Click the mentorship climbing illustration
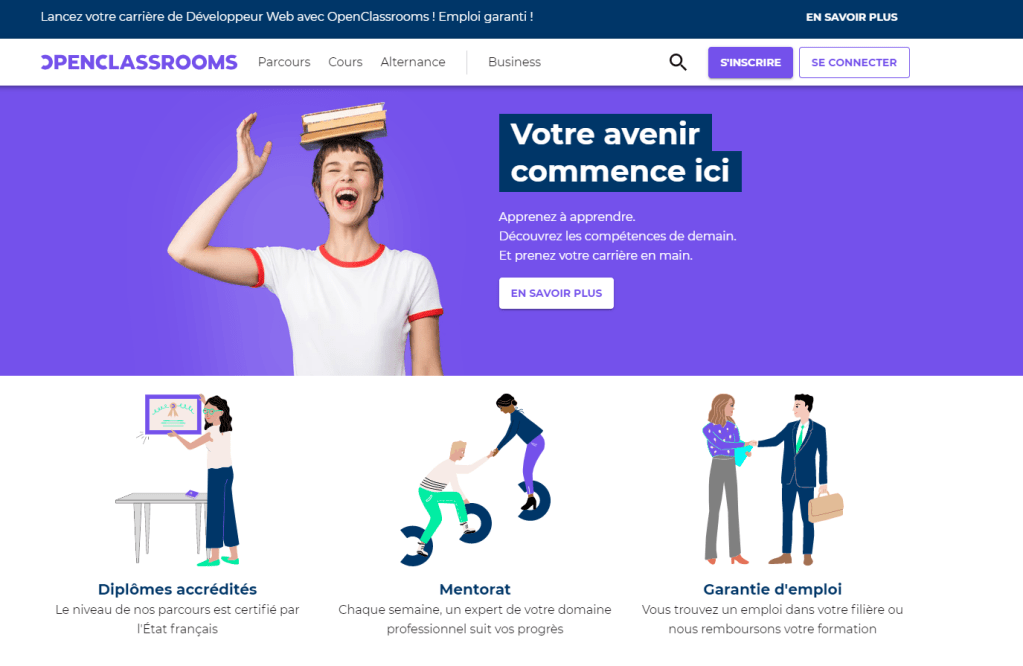 point(475,479)
